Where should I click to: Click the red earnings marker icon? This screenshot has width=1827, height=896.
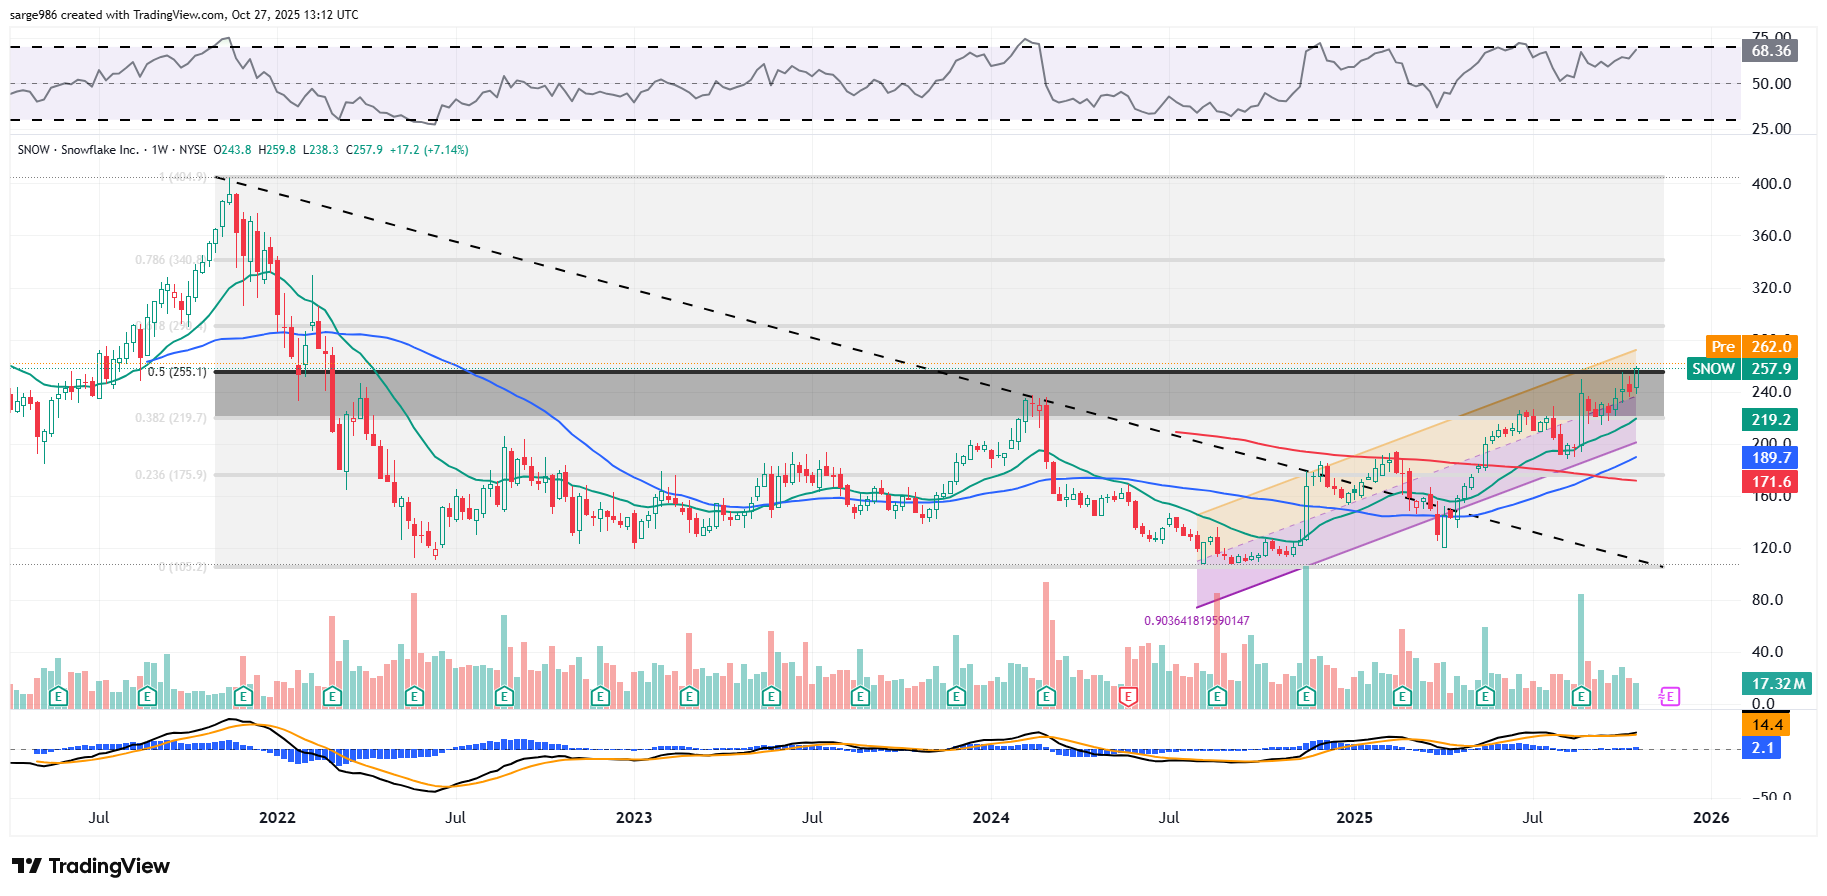pos(1128,696)
